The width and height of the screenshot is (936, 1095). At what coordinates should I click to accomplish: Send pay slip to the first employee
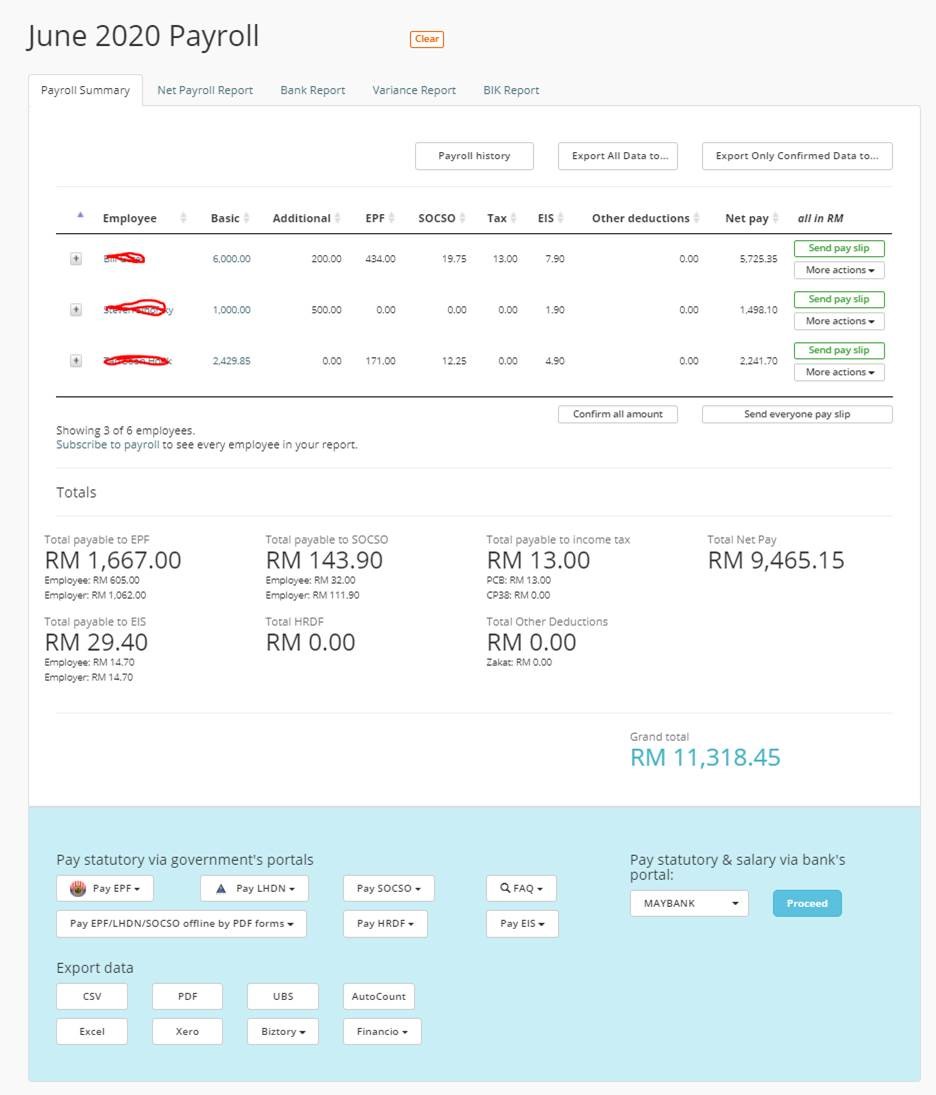coord(839,248)
